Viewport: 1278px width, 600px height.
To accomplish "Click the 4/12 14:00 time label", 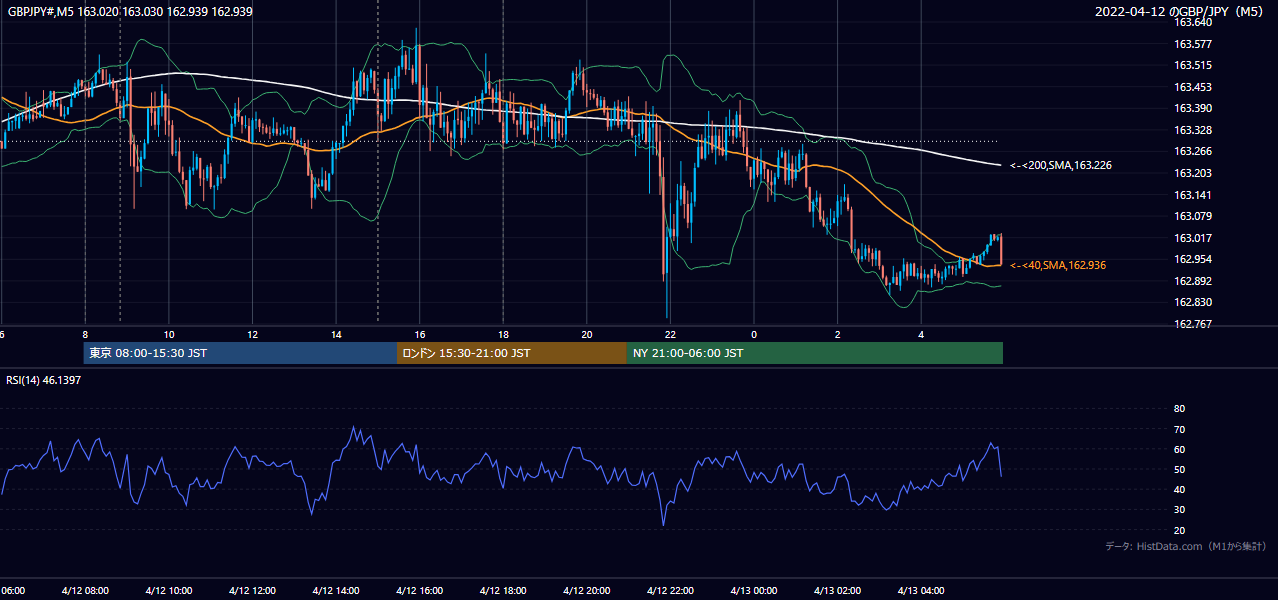I will pos(335,591).
